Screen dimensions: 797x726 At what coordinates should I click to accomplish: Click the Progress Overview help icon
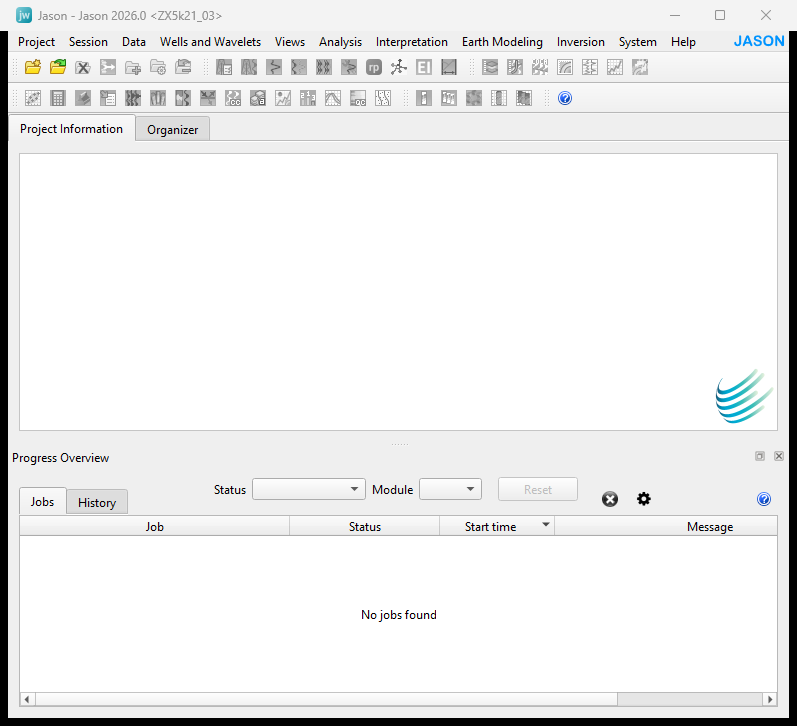tap(763, 499)
